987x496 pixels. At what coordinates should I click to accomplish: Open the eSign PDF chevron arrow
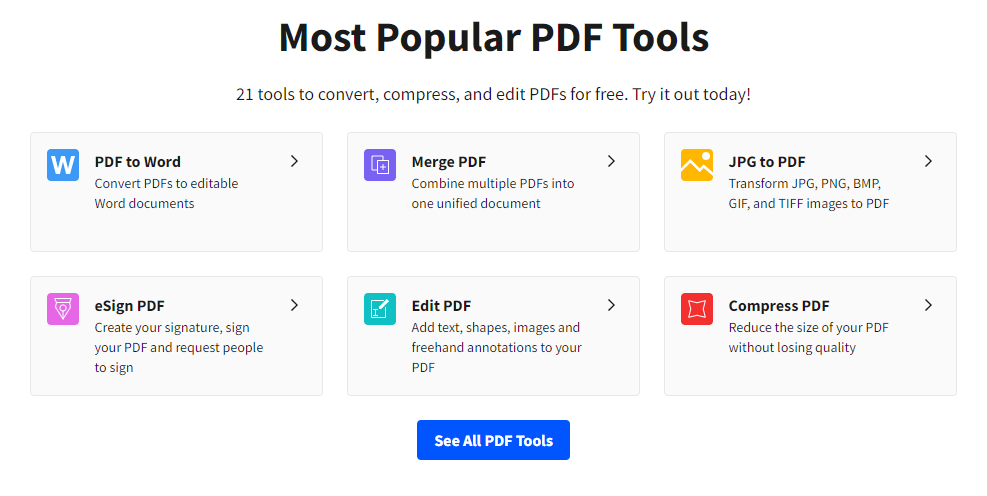click(294, 305)
